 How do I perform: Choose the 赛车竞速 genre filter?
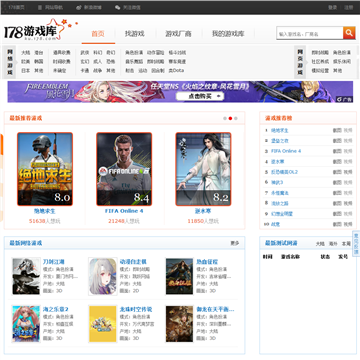pyautogui.click(x=177, y=62)
